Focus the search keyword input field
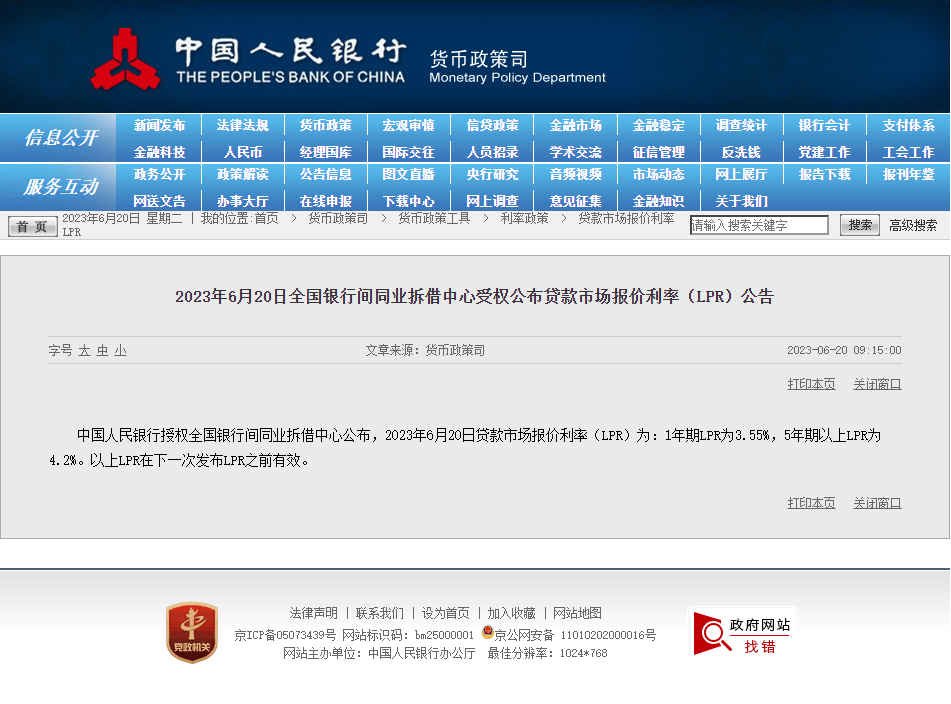The image size is (951, 704). coord(759,226)
